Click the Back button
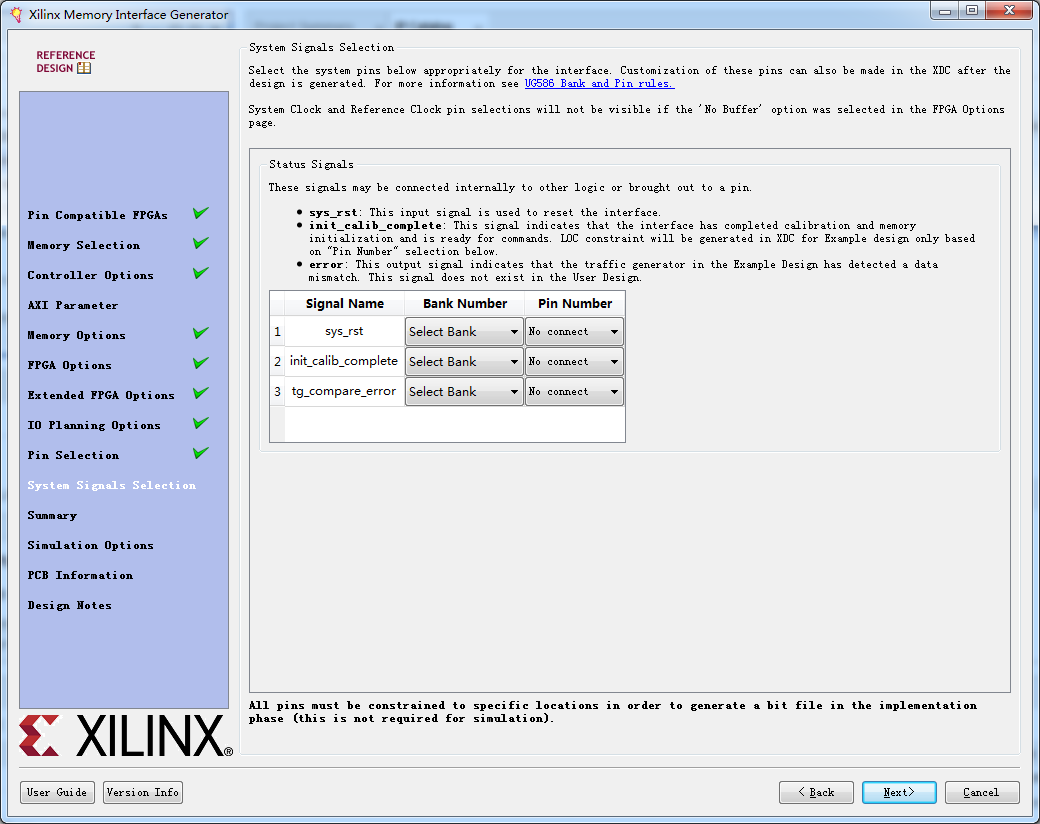The width and height of the screenshot is (1040, 824). (816, 792)
